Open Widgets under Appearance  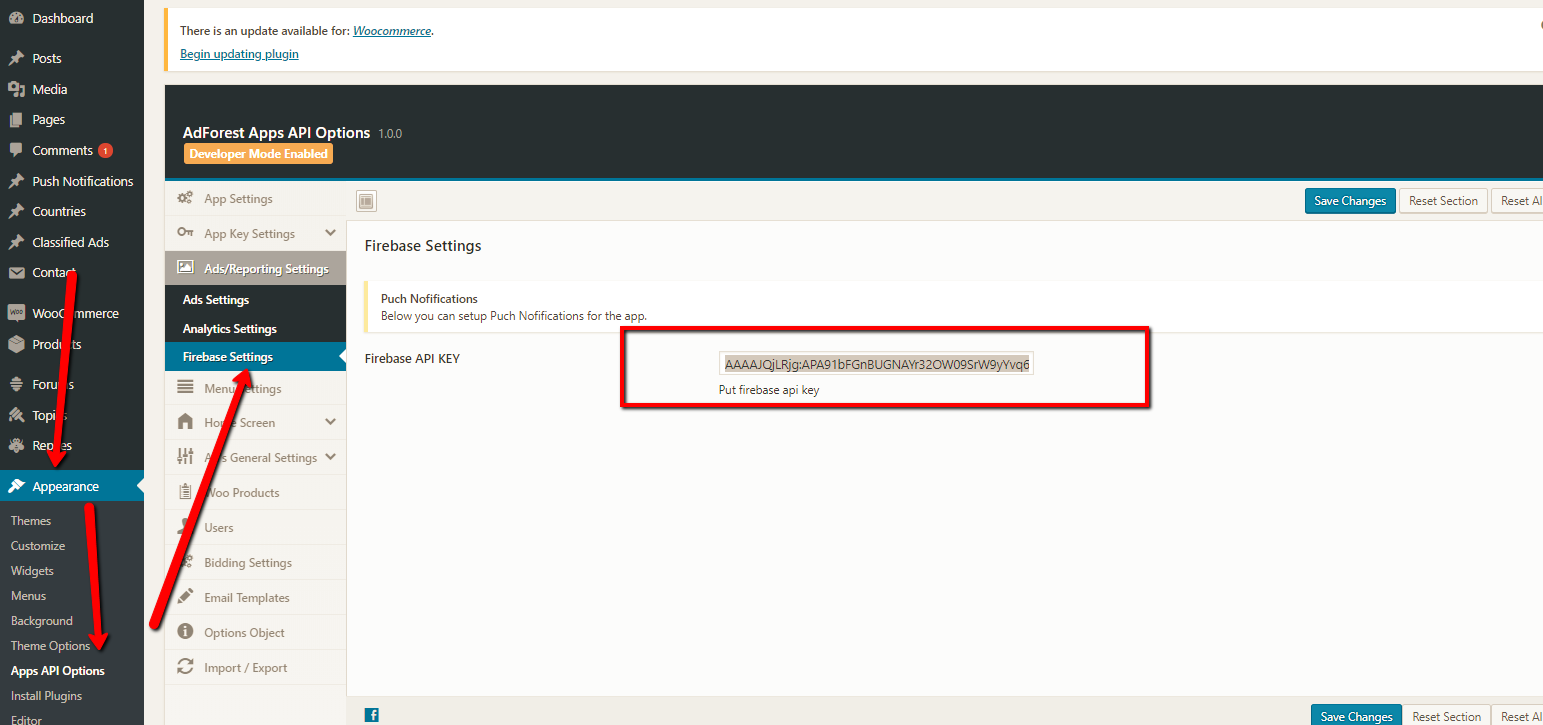(32, 571)
